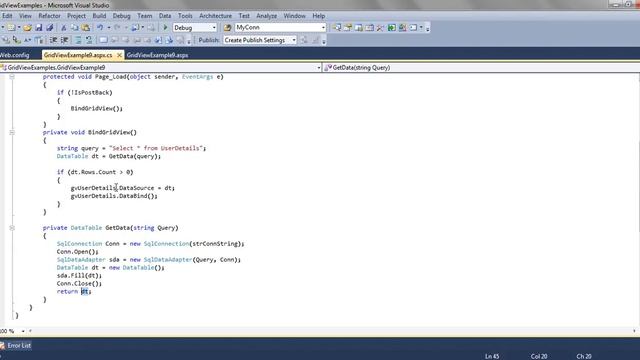Switch to the Web.config tab

point(15,55)
